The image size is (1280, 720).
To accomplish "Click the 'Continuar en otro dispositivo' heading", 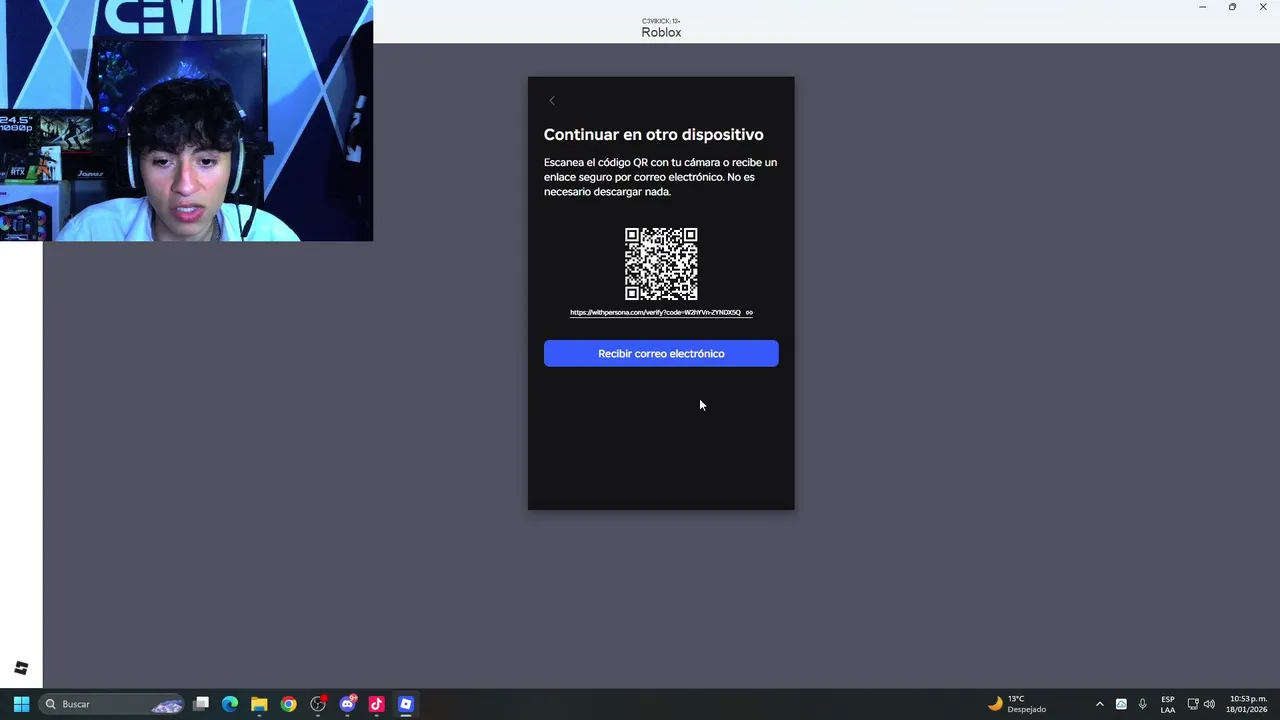I will click(653, 134).
